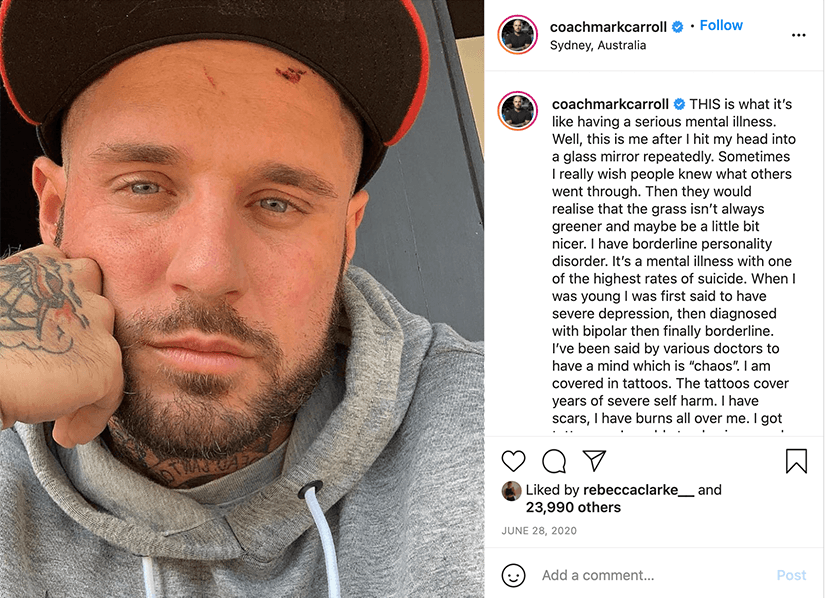View the 23,990 others likes list

coord(573,508)
